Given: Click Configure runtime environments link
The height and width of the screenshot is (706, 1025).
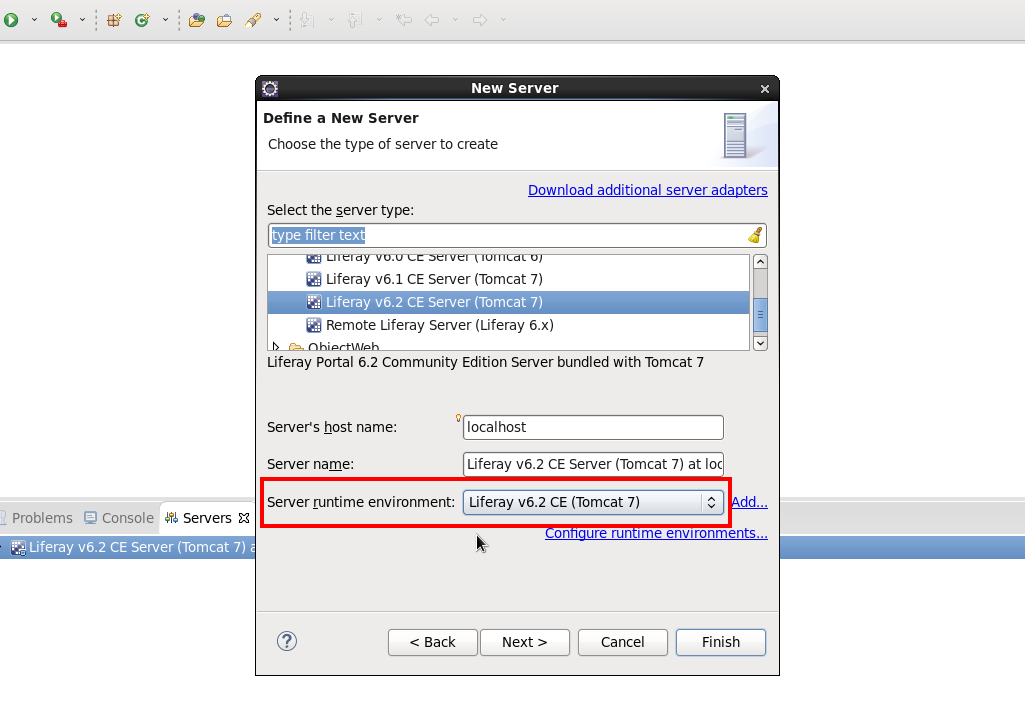Looking at the screenshot, I should pos(656,533).
